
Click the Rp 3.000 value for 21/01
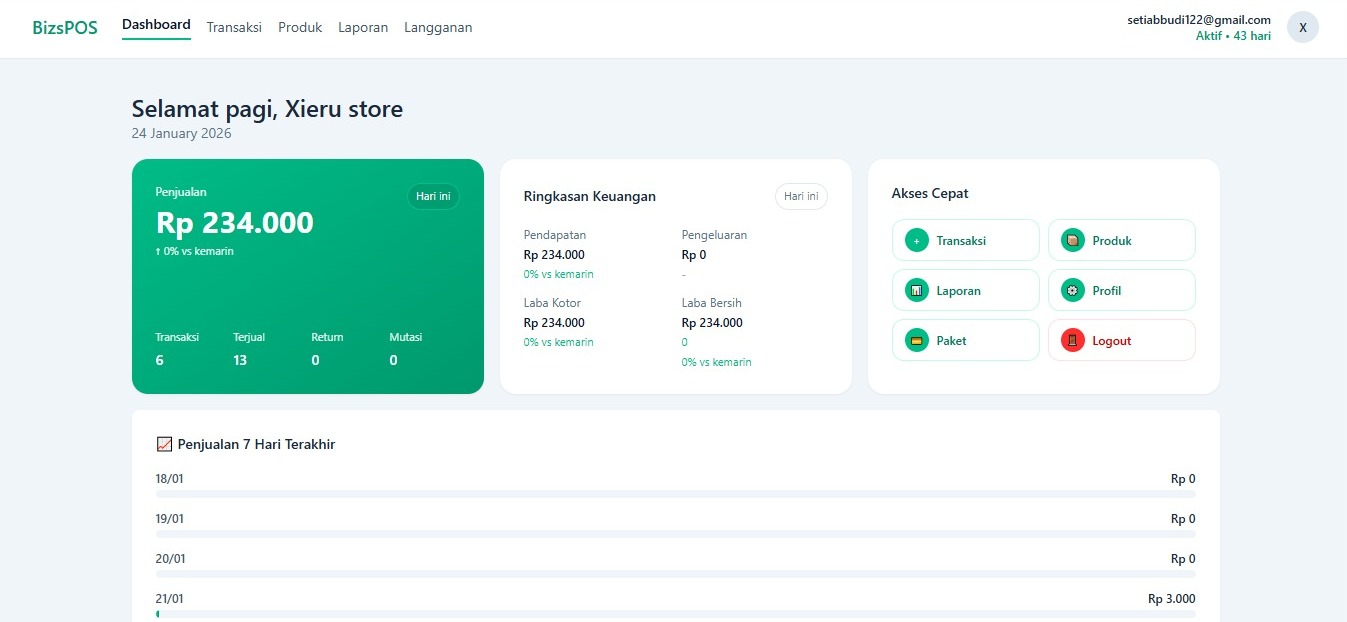pos(1170,598)
